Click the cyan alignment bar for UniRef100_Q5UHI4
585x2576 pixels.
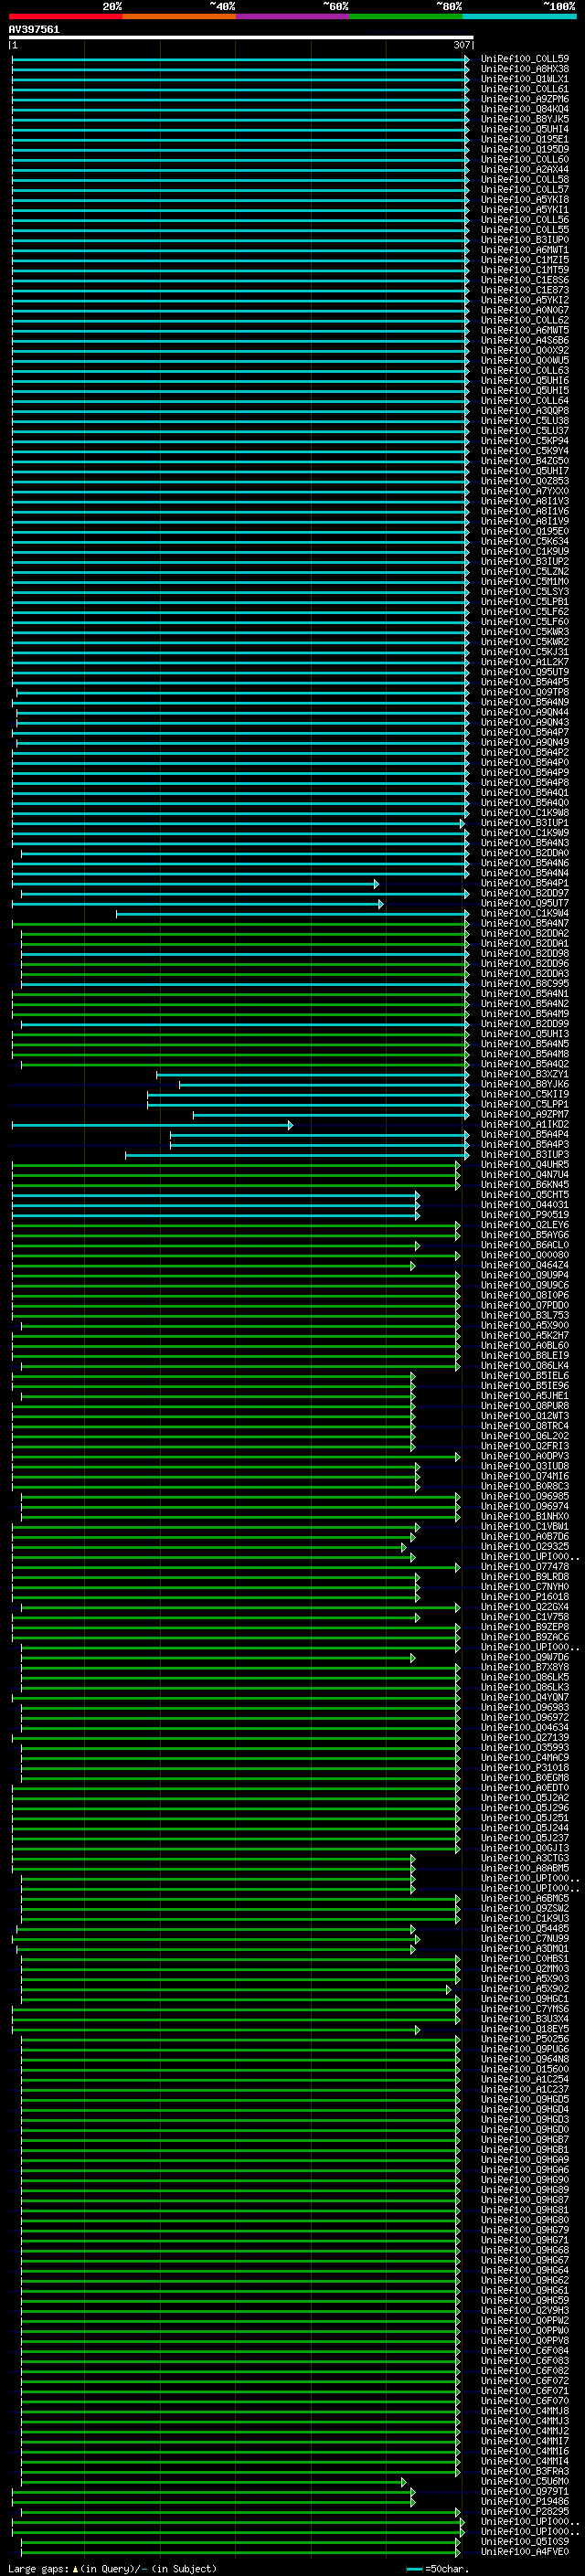pos(240,129)
